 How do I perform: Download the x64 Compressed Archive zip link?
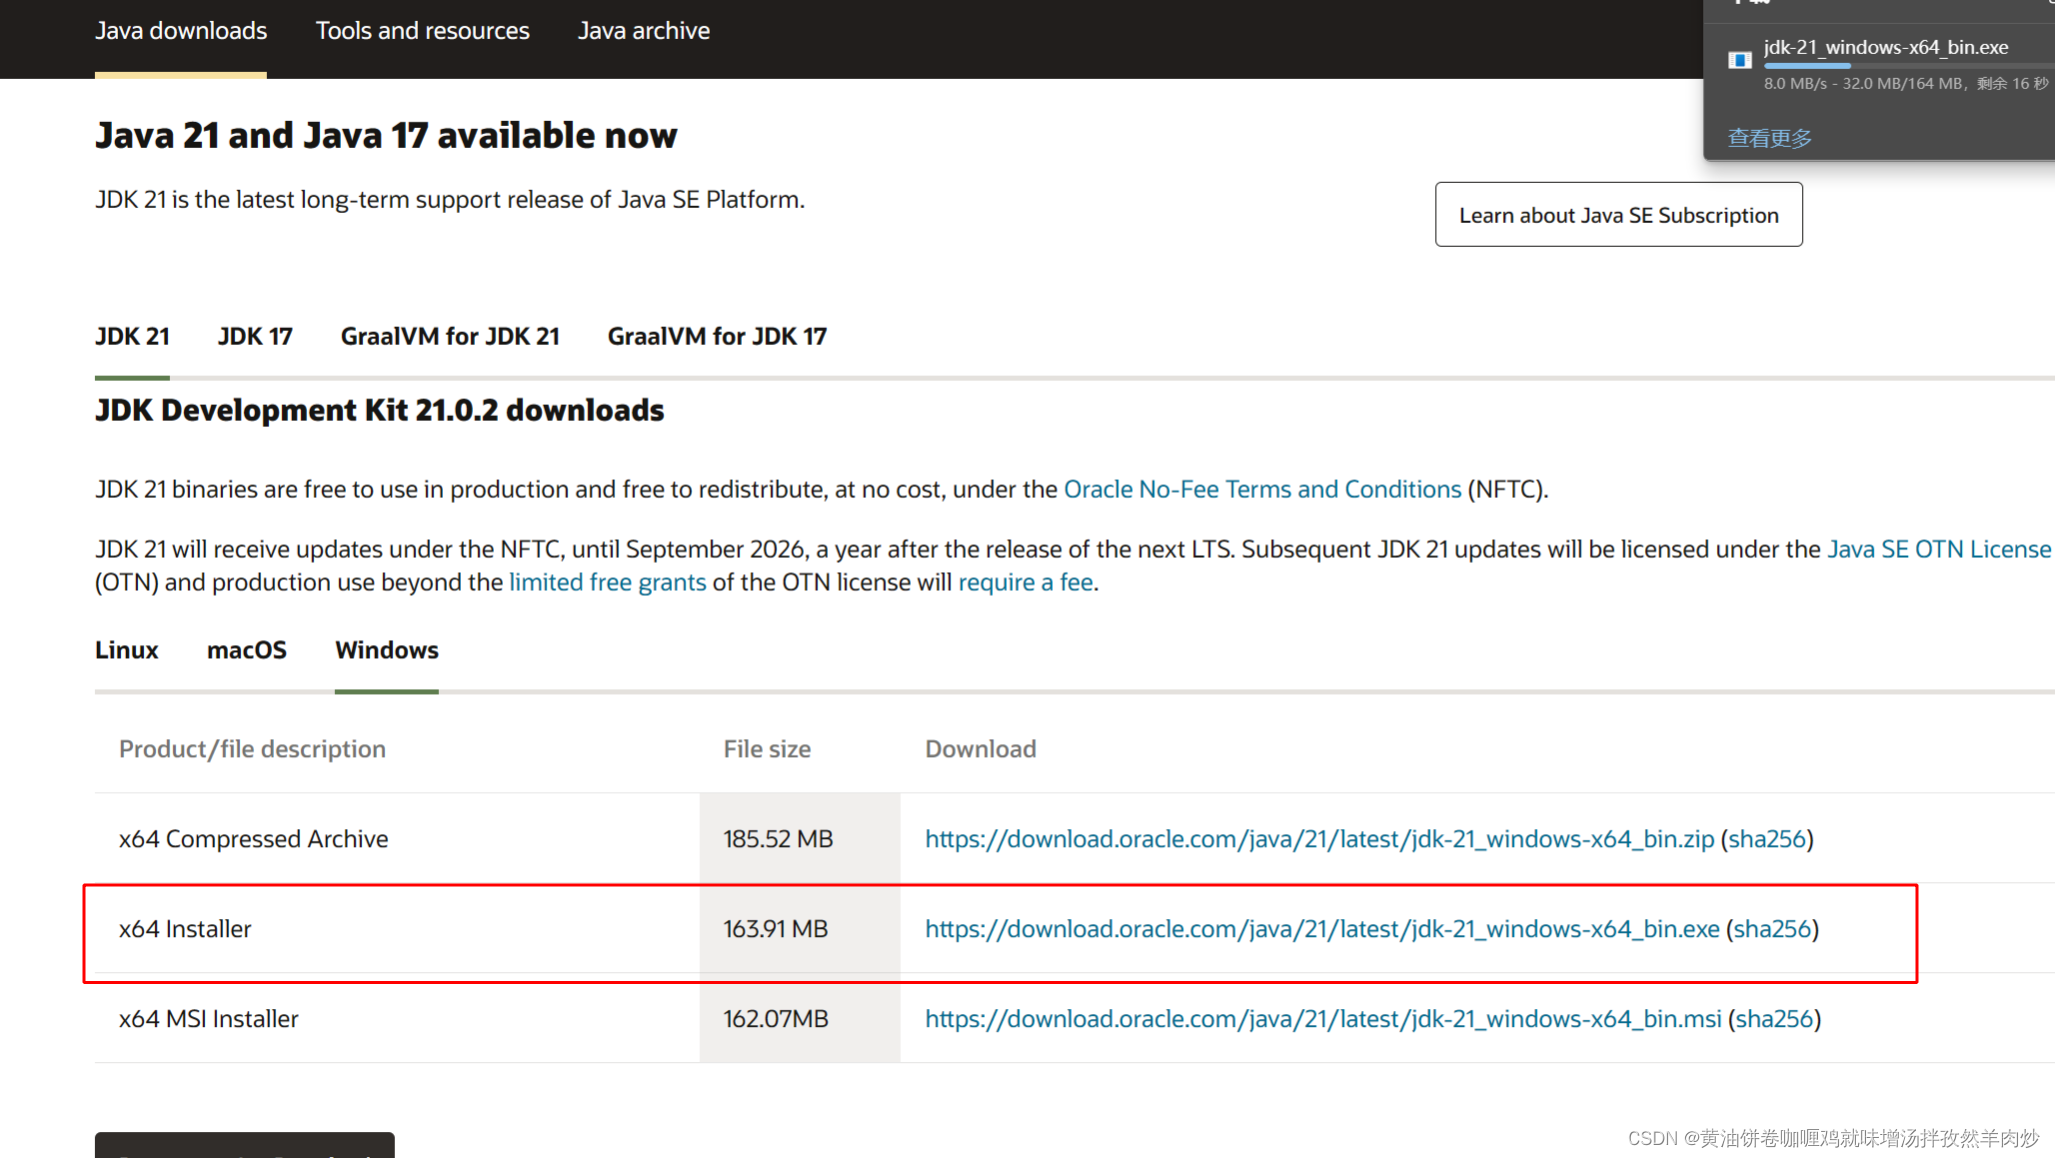click(1318, 839)
